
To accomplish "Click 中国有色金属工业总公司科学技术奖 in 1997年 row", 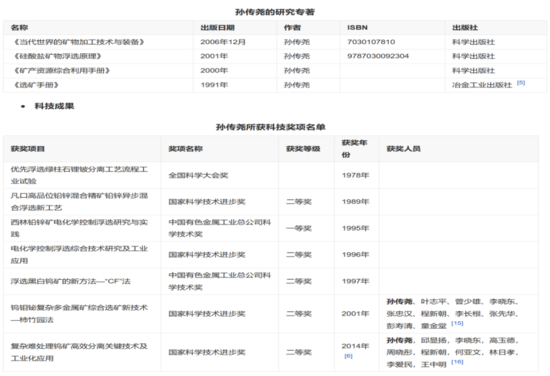I will tap(220, 281).
